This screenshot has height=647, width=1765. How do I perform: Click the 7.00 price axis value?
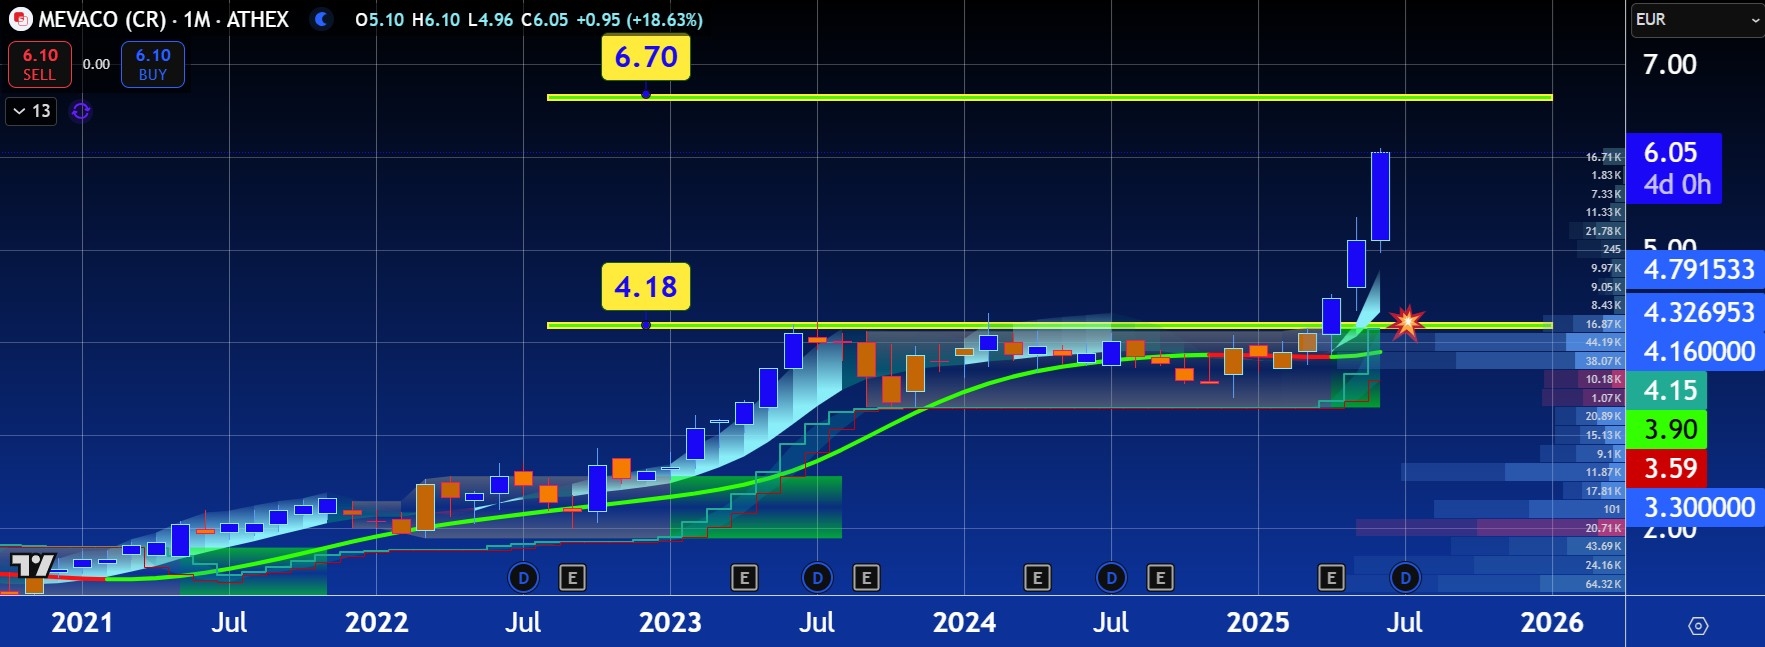(1670, 65)
